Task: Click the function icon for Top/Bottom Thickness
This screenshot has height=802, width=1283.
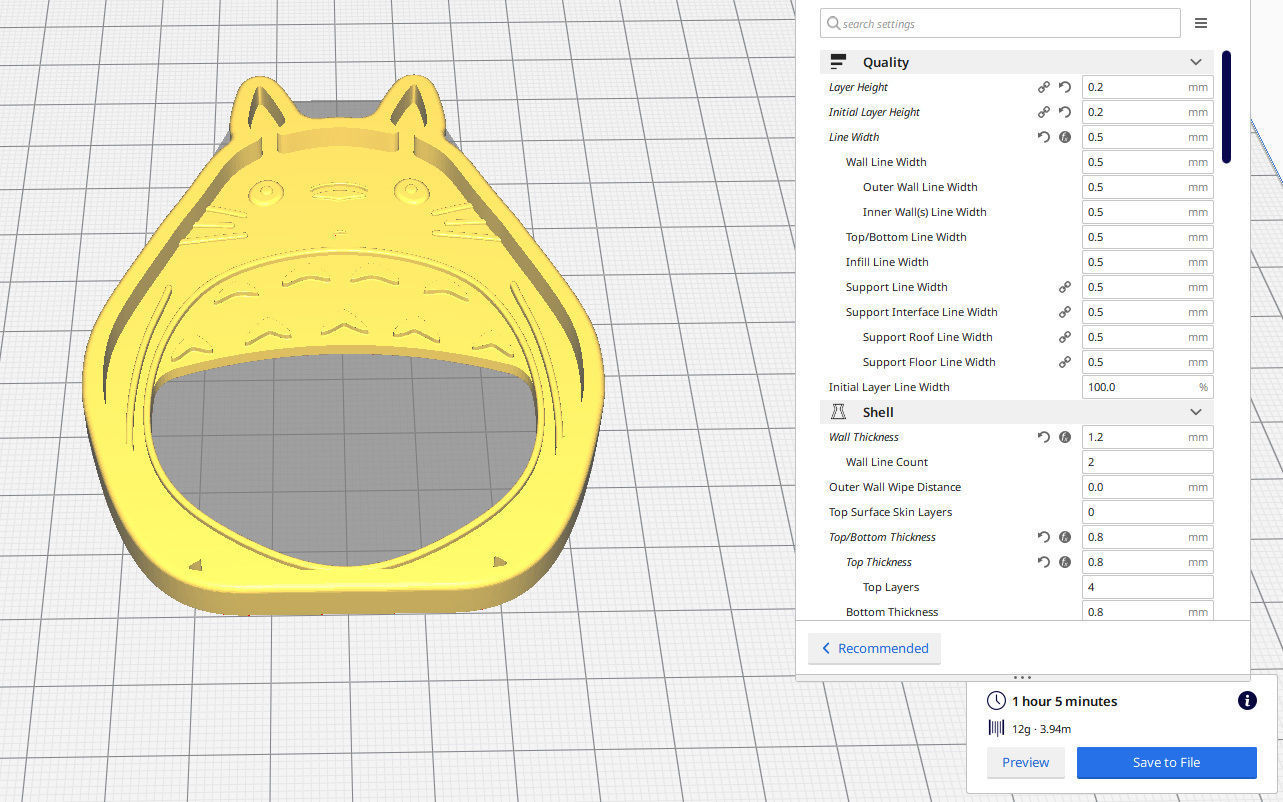Action: click(x=1065, y=537)
